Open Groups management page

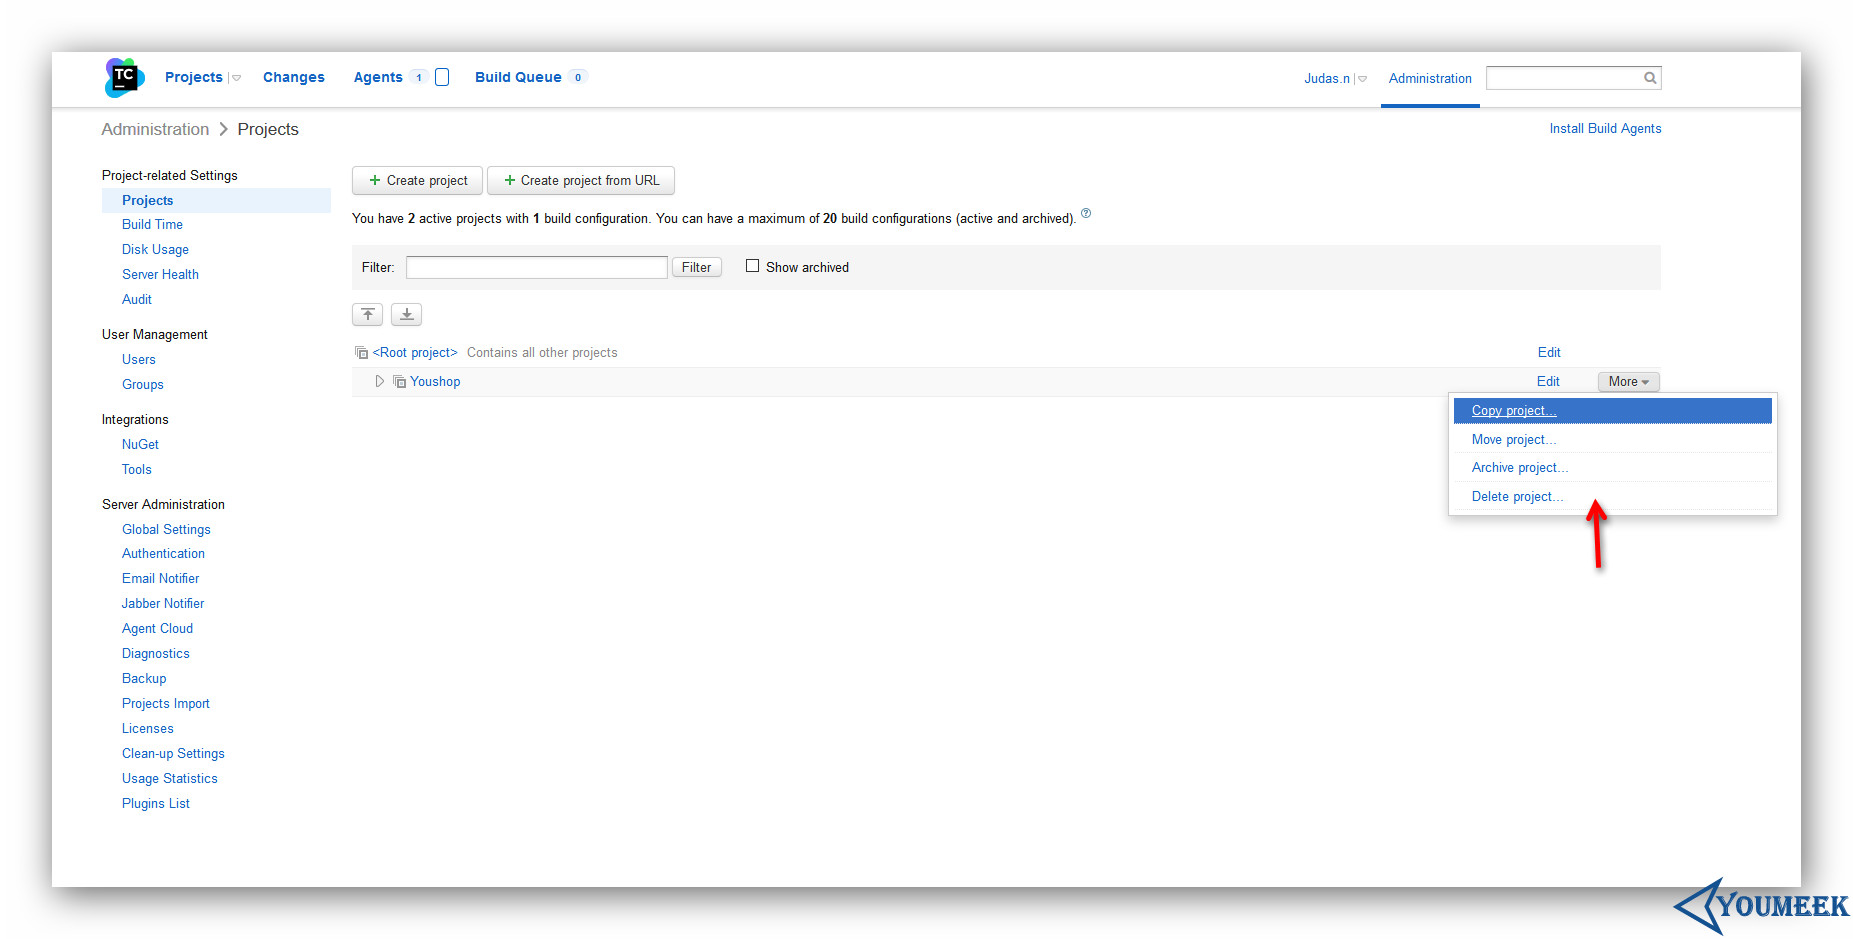pos(143,384)
